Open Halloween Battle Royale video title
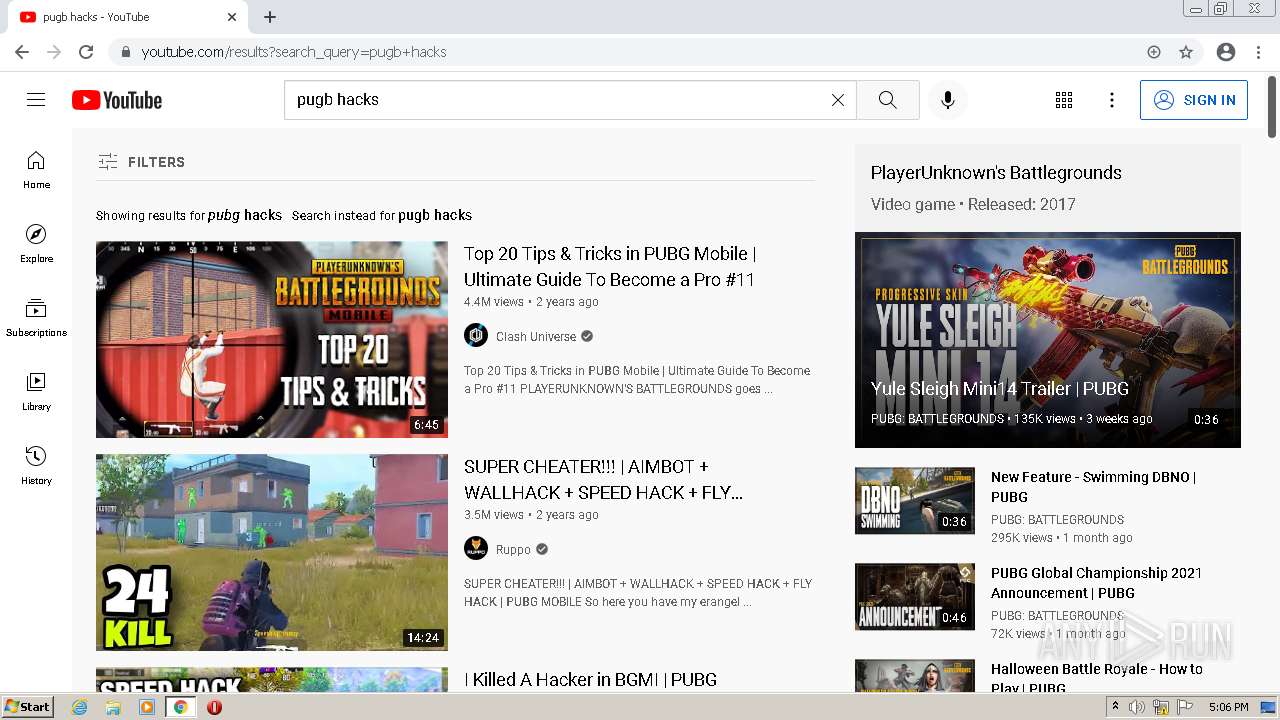Image resolution: width=1280 pixels, height=720 pixels. (x=1097, y=678)
